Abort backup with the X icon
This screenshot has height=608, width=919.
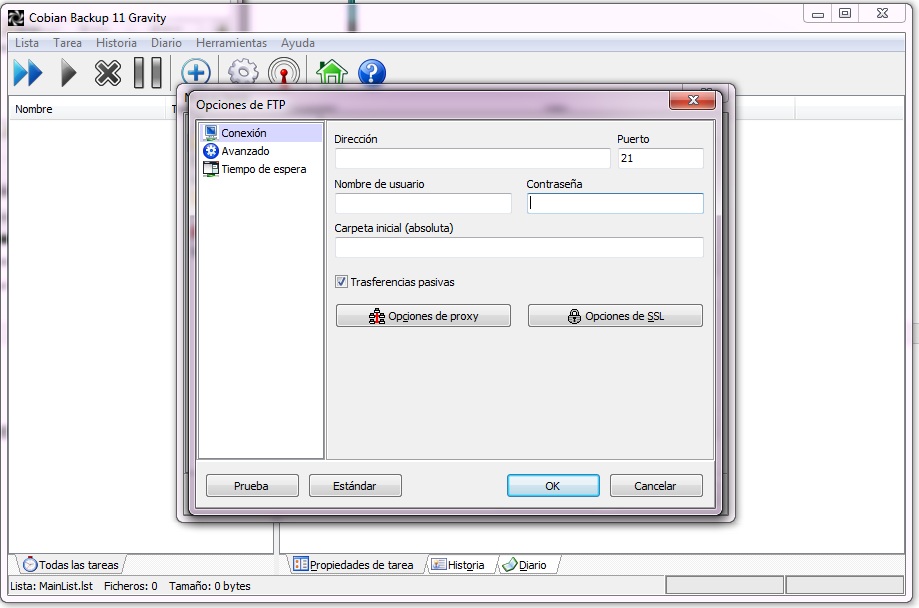click(108, 73)
